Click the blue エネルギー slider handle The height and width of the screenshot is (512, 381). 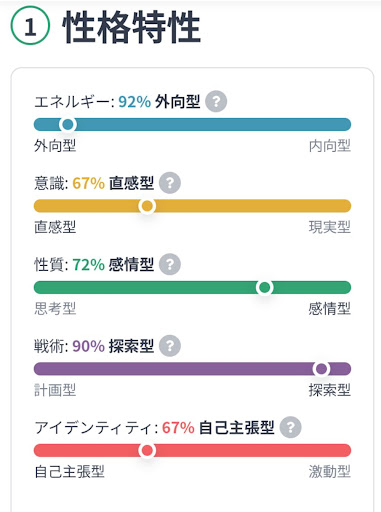click(x=68, y=124)
